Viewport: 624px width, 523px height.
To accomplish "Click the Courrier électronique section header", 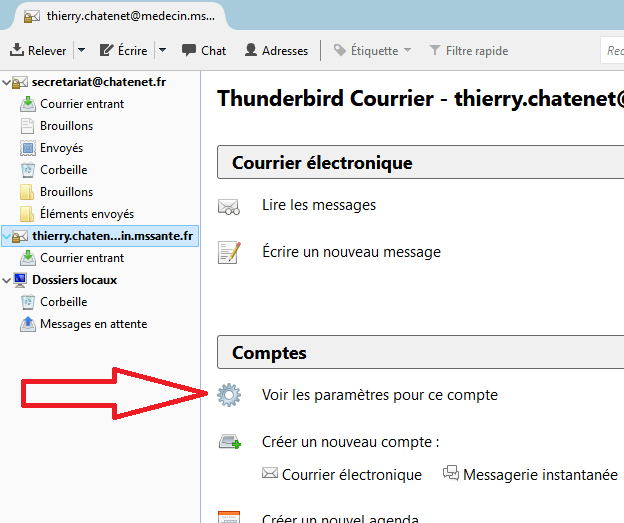I will click(x=421, y=162).
